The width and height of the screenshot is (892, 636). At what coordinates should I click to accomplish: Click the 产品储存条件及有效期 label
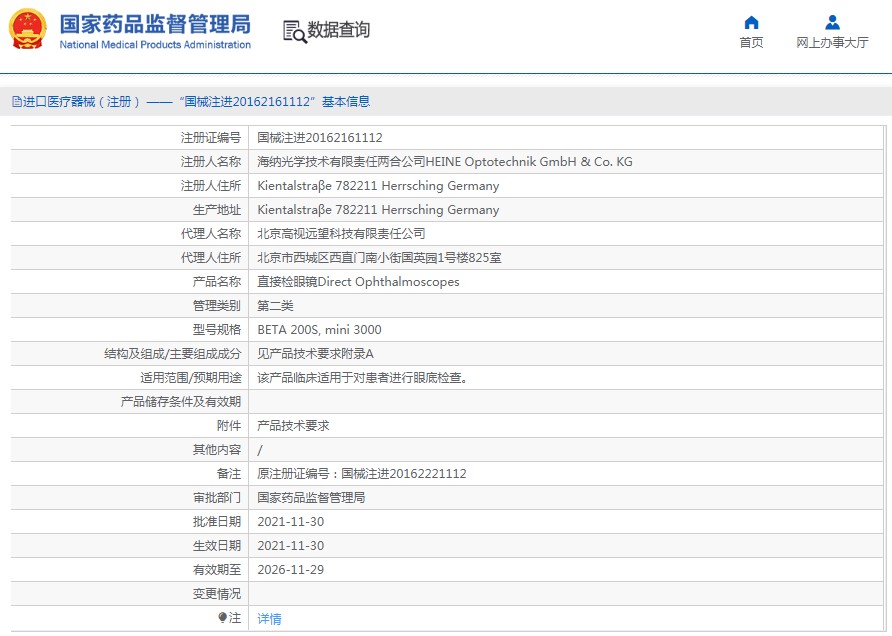[x=181, y=402]
